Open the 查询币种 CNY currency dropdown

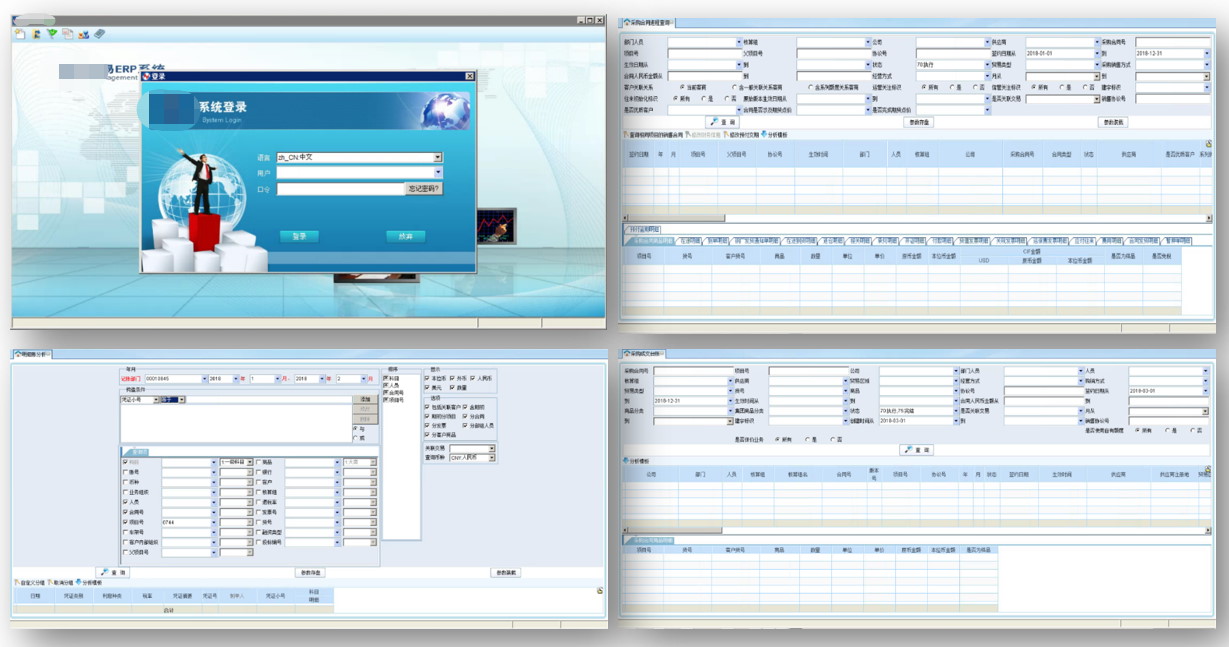pyautogui.click(x=490, y=458)
